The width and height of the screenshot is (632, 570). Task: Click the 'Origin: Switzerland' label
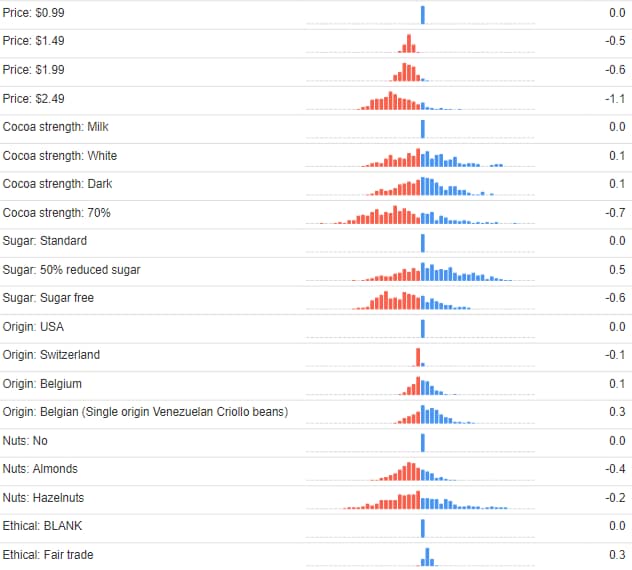point(52,355)
